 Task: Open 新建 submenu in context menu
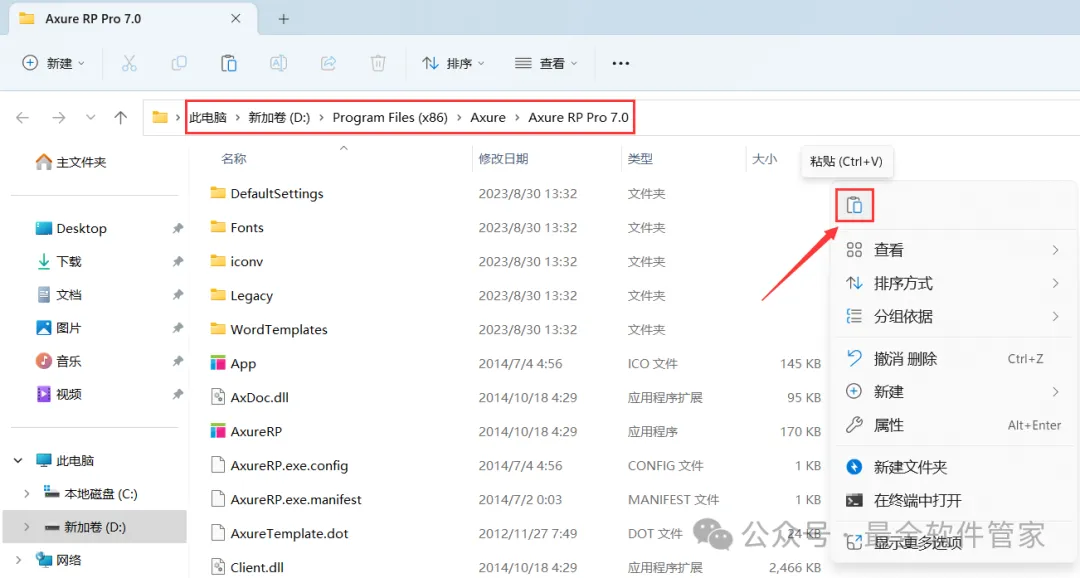pyautogui.click(x=954, y=392)
